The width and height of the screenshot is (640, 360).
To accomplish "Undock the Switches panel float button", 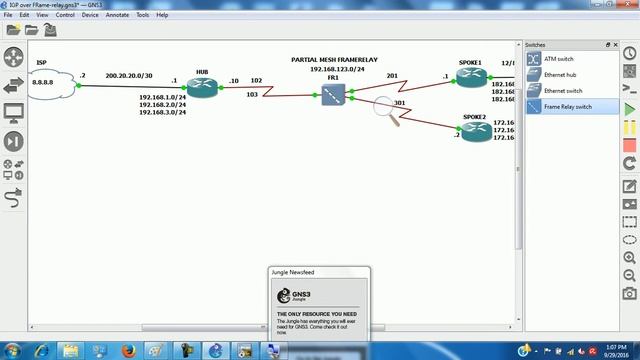I will (608, 44).
